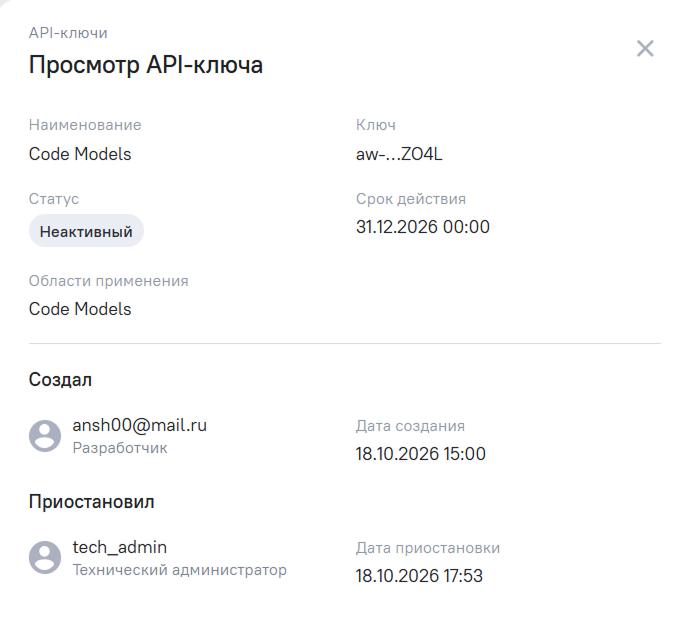The height and width of the screenshot is (642, 689).
Task: Click the name value Code Models under Наименование
Action: pyautogui.click(x=80, y=154)
